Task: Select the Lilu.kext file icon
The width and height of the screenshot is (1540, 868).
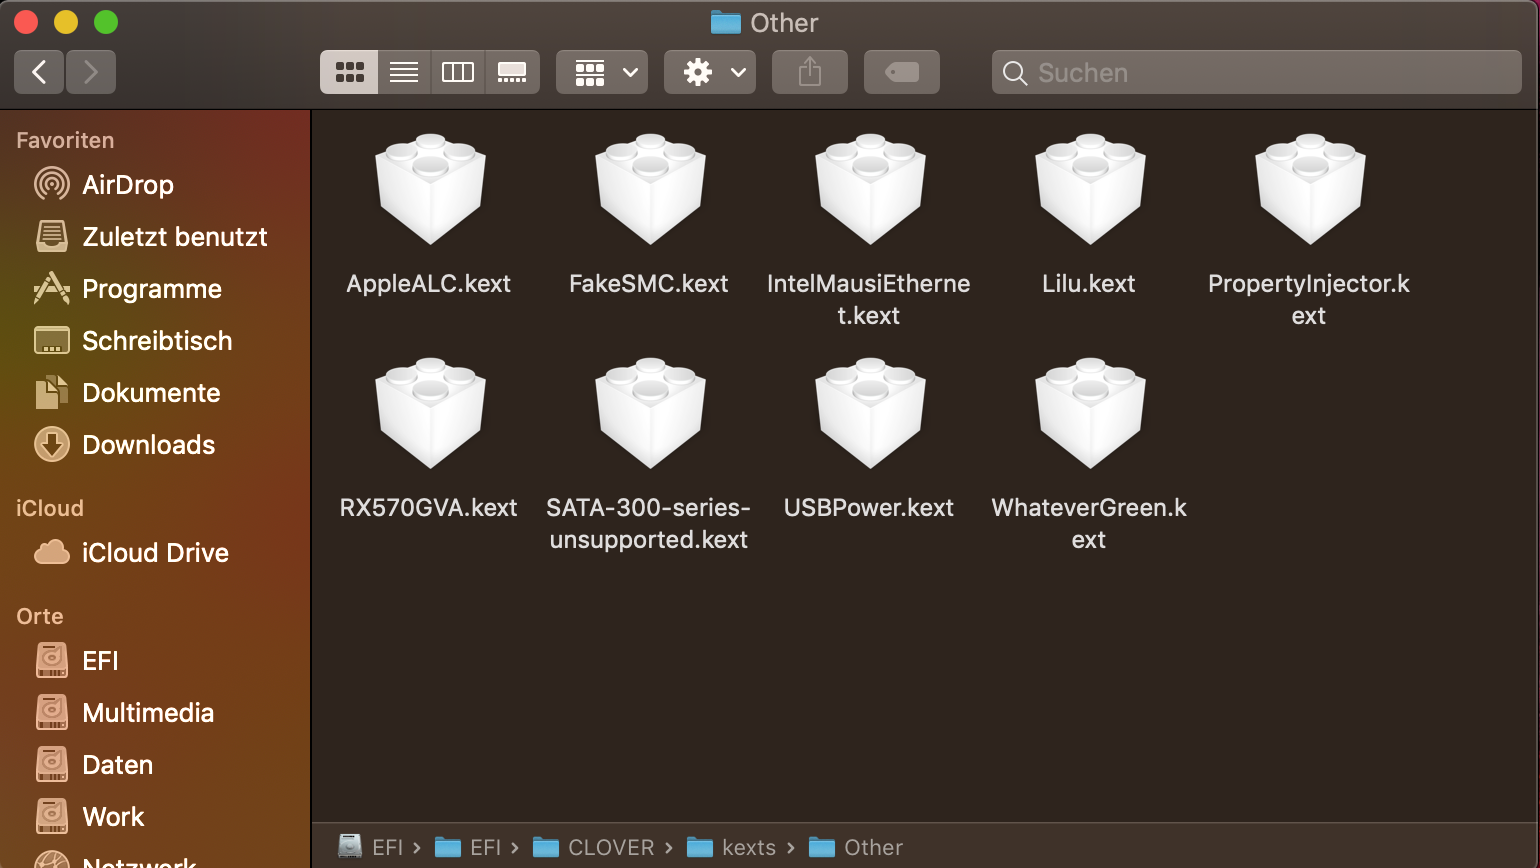Action: tap(1090, 189)
